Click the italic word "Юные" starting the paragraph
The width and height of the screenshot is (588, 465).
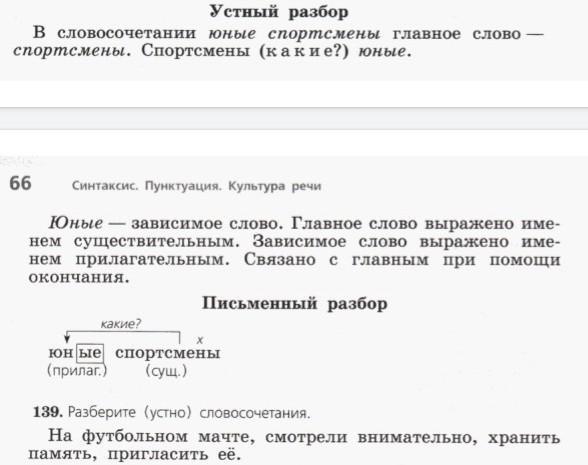click(75, 224)
